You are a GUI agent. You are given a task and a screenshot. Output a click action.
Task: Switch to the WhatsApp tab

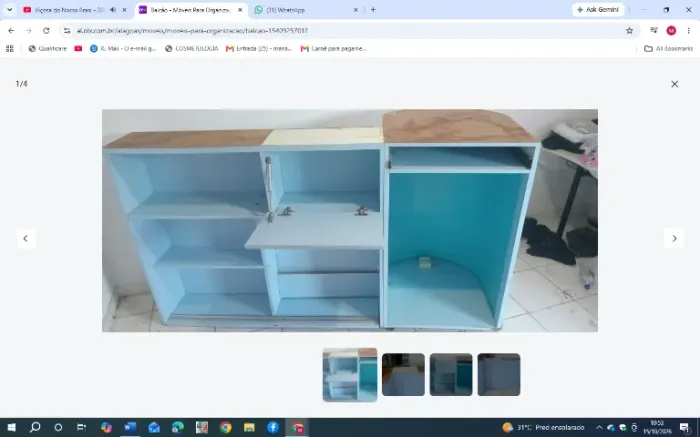coord(304,10)
